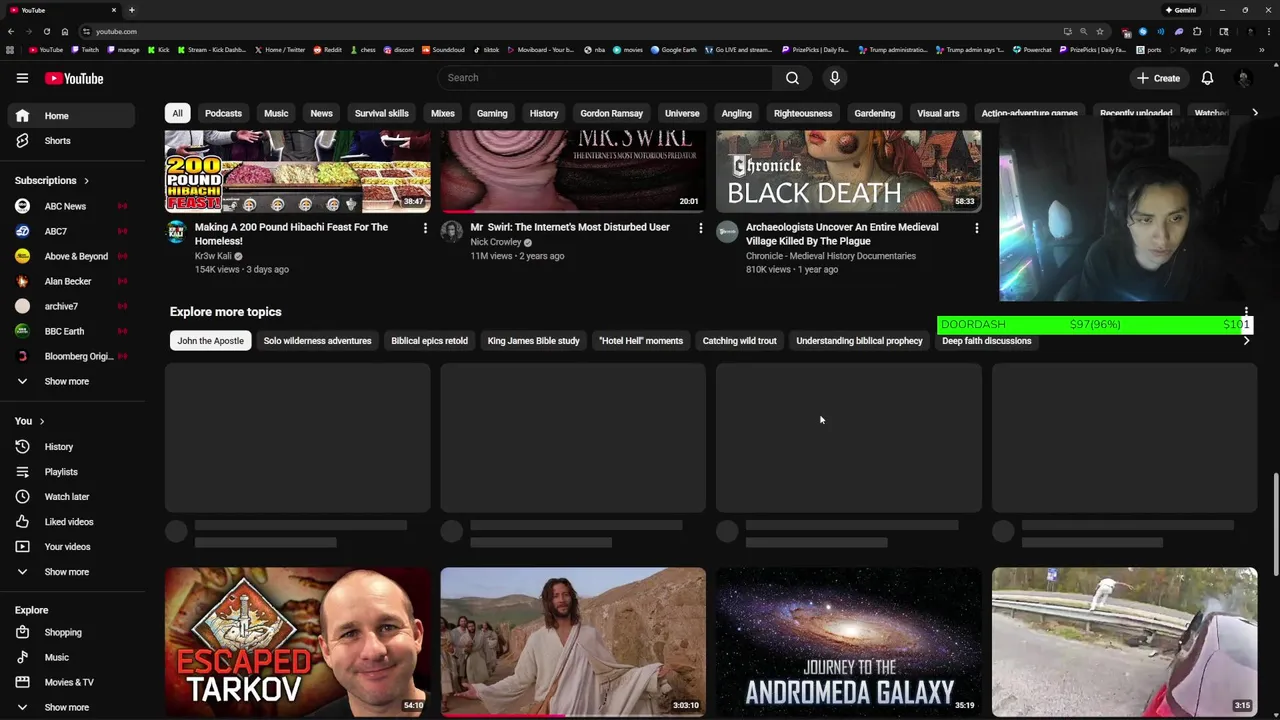Click the Create button
This screenshot has height=720, width=1280.
pyautogui.click(x=1158, y=78)
